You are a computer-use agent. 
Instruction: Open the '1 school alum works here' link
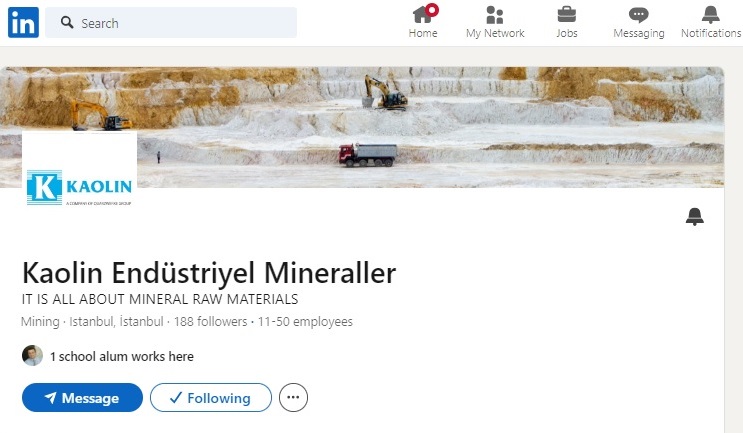tap(122, 356)
